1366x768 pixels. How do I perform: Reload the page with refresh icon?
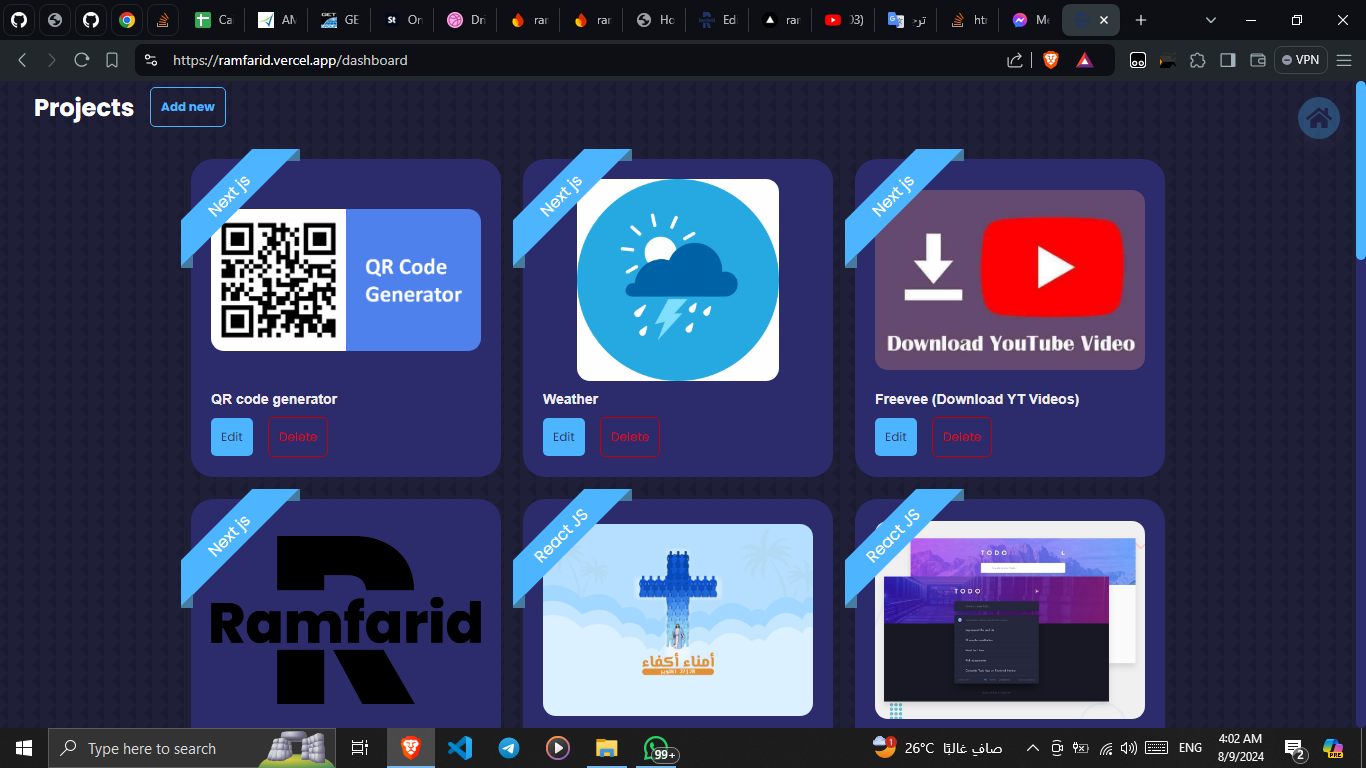coord(82,60)
